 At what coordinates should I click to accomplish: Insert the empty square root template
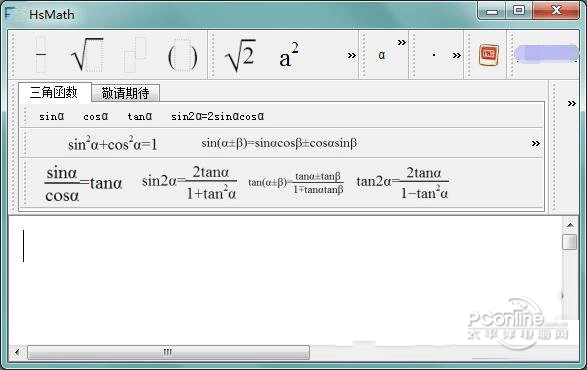coord(87,55)
